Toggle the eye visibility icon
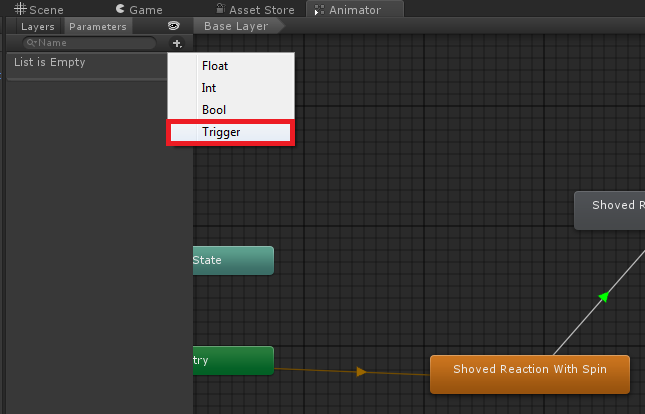This screenshot has width=645, height=414. [174, 26]
